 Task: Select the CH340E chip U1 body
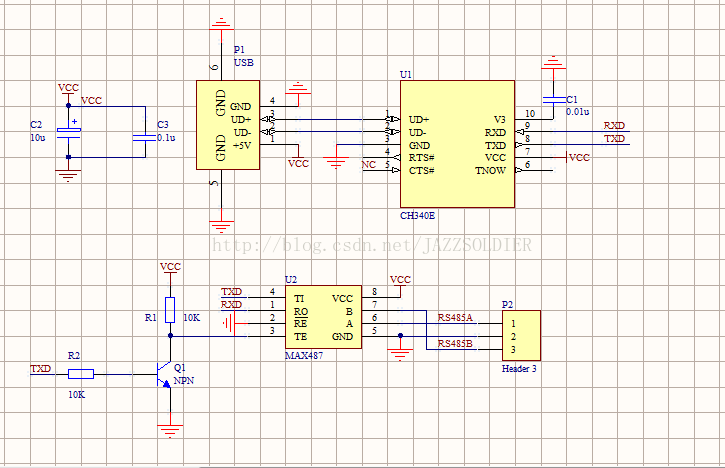tap(457, 144)
